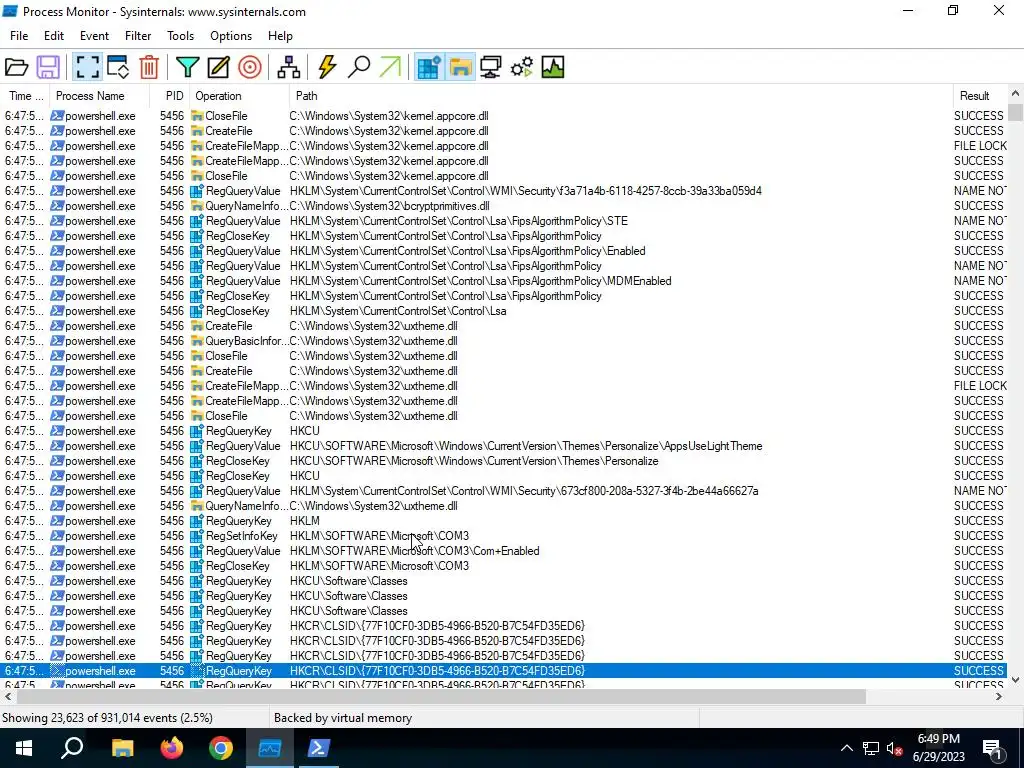Open the Tools menu
This screenshot has height=768, width=1024.
(180, 36)
